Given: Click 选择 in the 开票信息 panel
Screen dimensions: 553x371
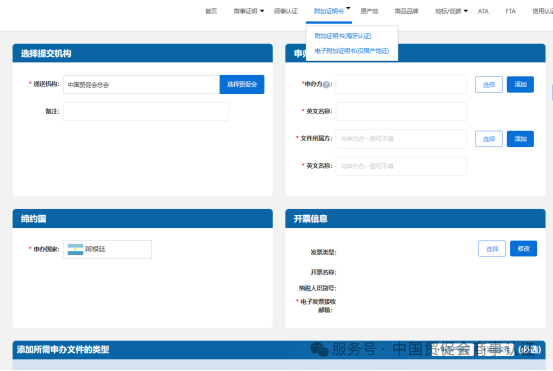Looking at the screenshot, I should pyautogui.click(x=492, y=249).
